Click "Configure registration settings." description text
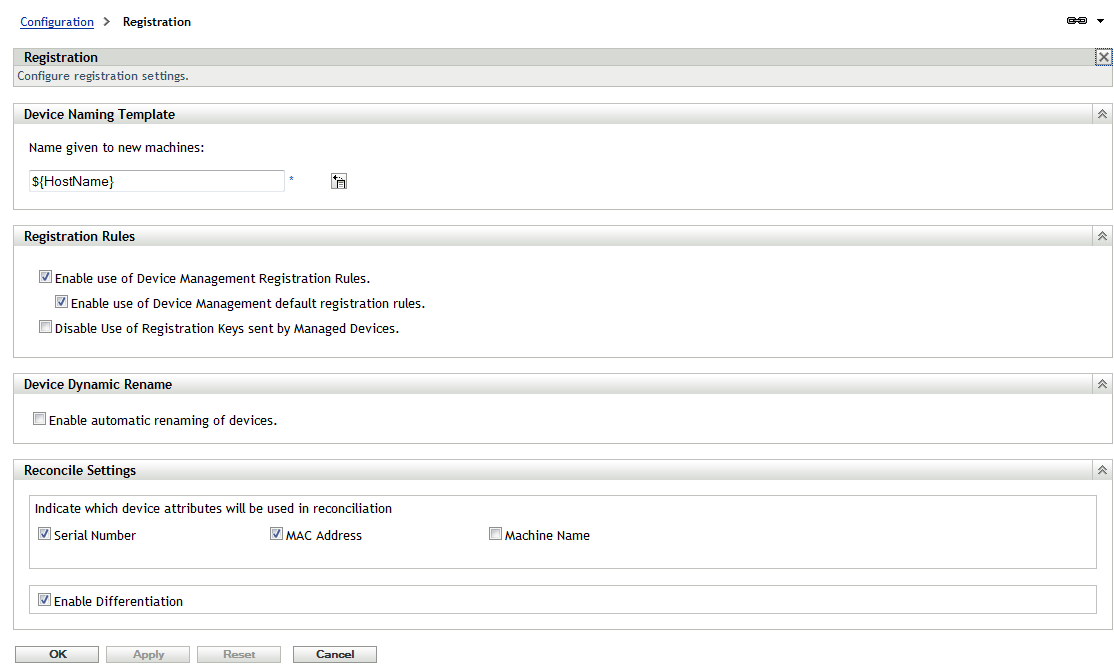Image resolution: width=1114 pixels, height=666 pixels. [103, 76]
